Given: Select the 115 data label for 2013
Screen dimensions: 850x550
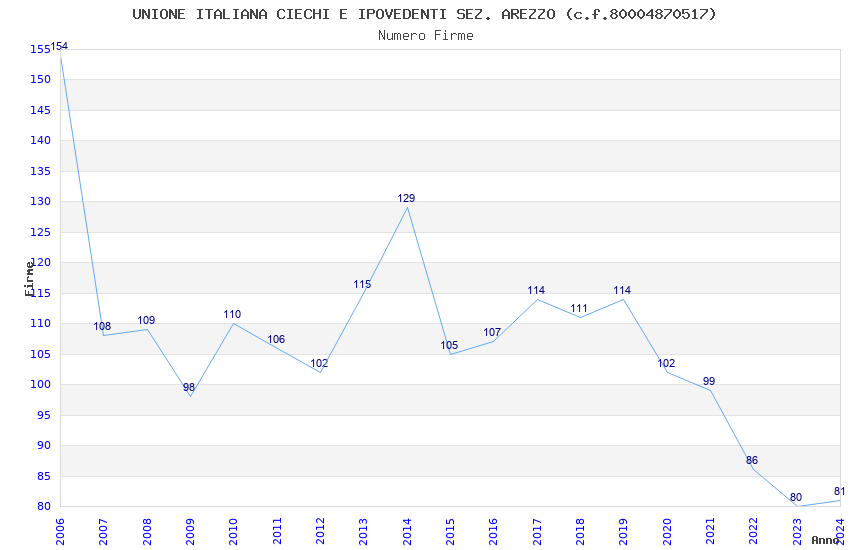Looking at the screenshot, I should [x=362, y=284].
